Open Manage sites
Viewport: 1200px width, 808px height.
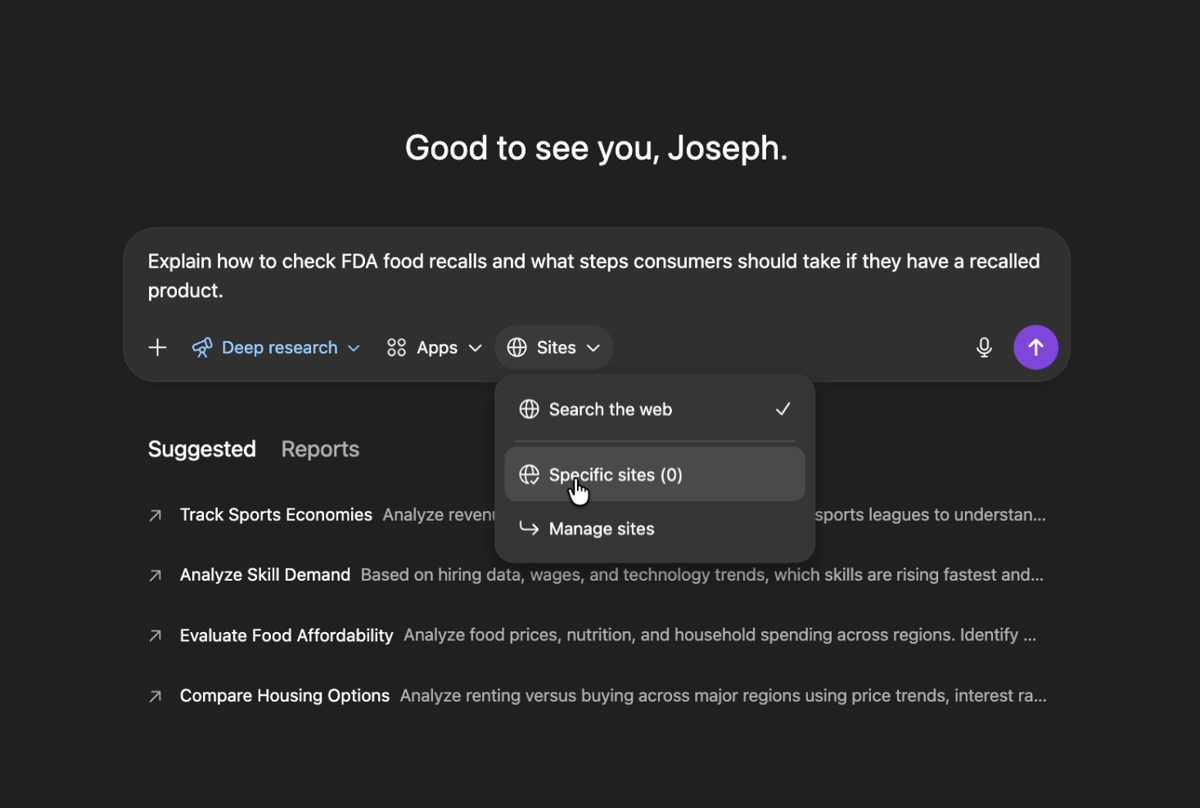tap(601, 528)
